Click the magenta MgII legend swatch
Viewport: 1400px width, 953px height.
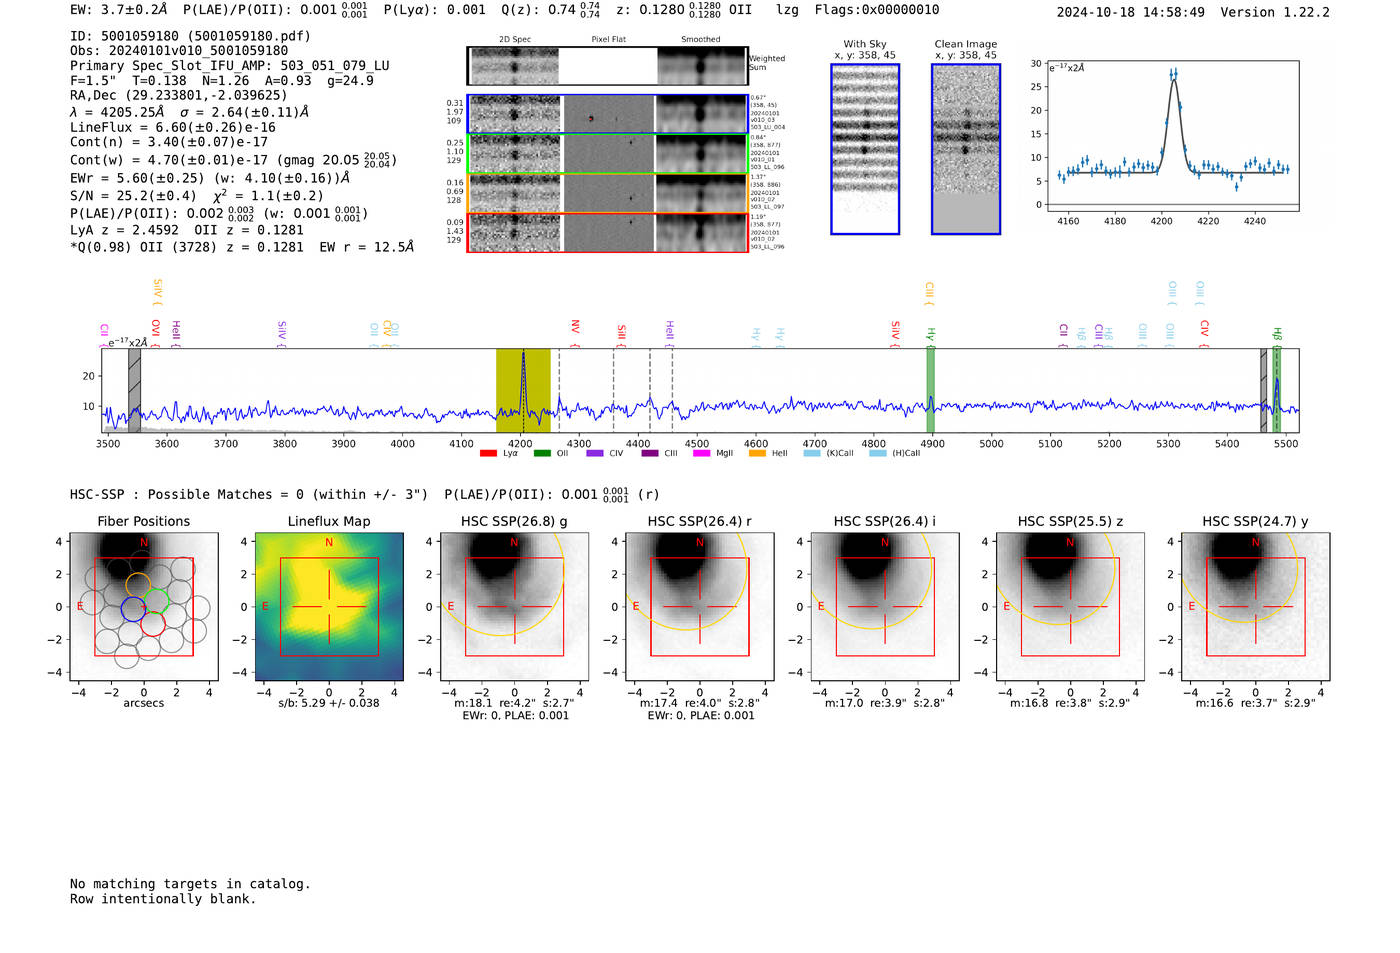pos(700,454)
